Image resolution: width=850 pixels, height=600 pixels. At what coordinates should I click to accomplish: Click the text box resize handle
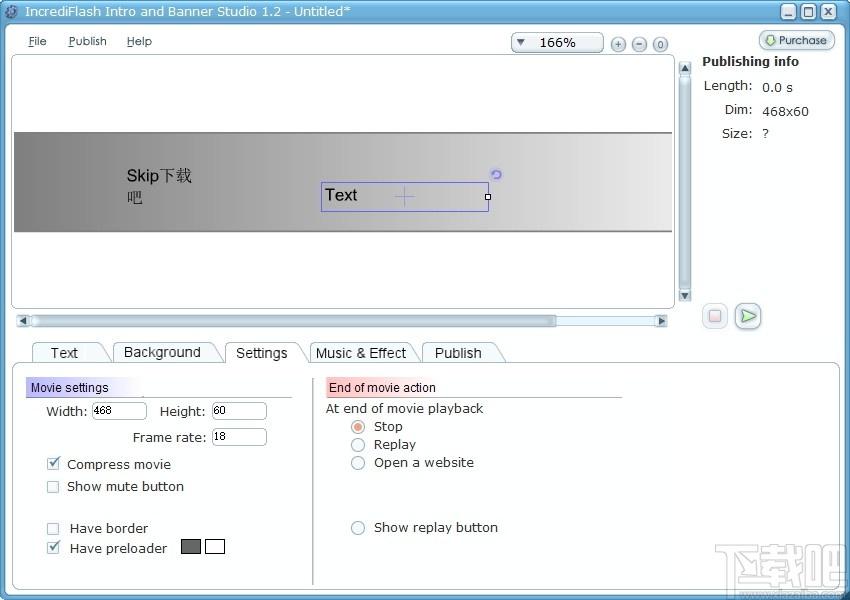[x=488, y=197]
